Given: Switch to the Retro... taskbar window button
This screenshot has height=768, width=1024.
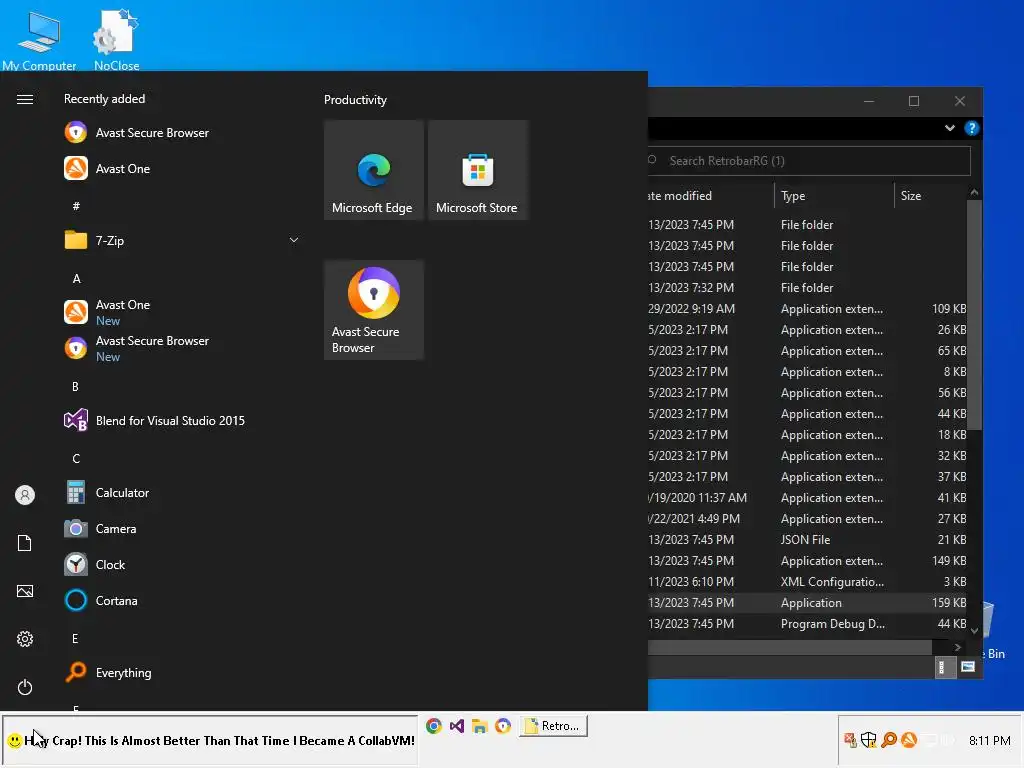Looking at the screenshot, I should [x=553, y=726].
